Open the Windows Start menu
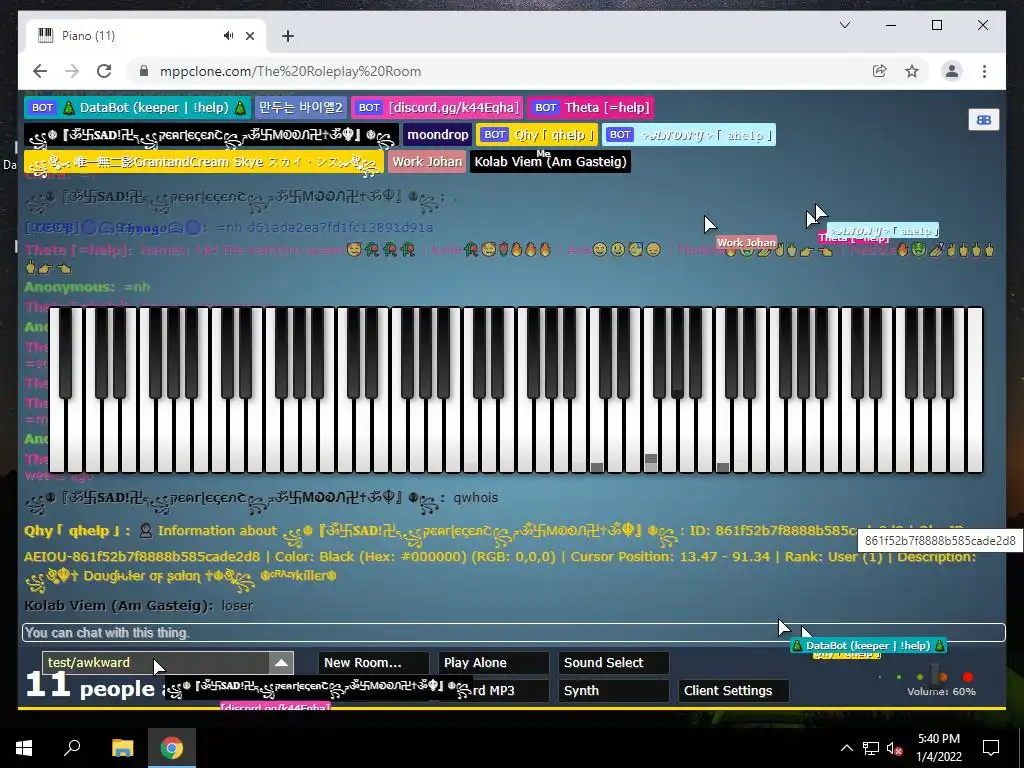Viewport: 1024px width, 768px height. pos(24,748)
